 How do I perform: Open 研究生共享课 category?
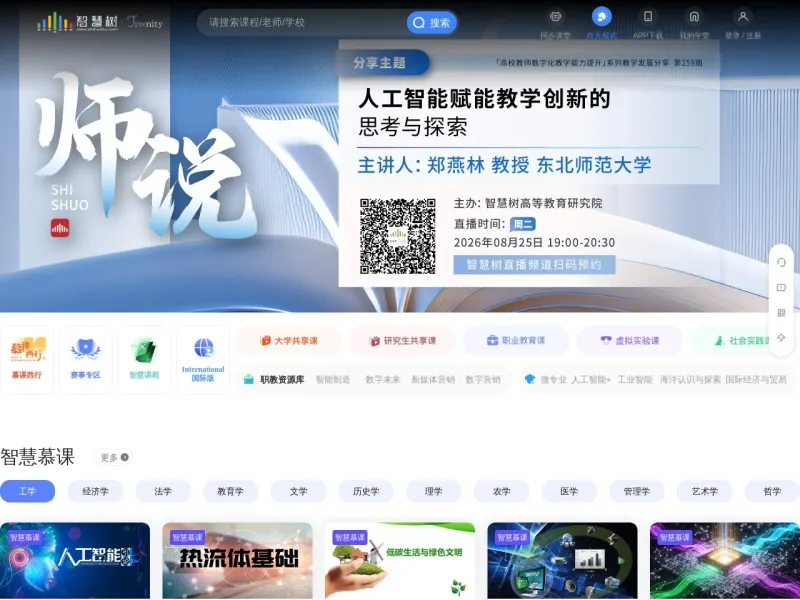(403, 341)
